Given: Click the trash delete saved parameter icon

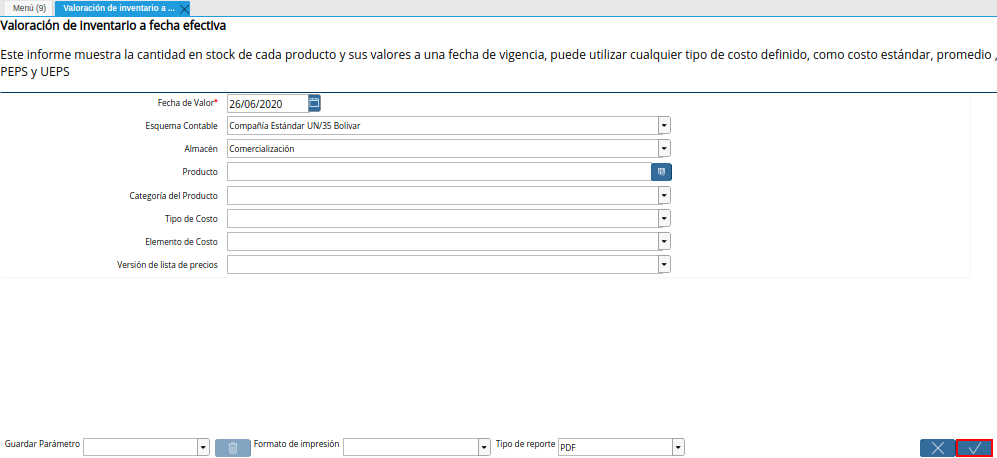Looking at the screenshot, I should click(x=232, y=447).
